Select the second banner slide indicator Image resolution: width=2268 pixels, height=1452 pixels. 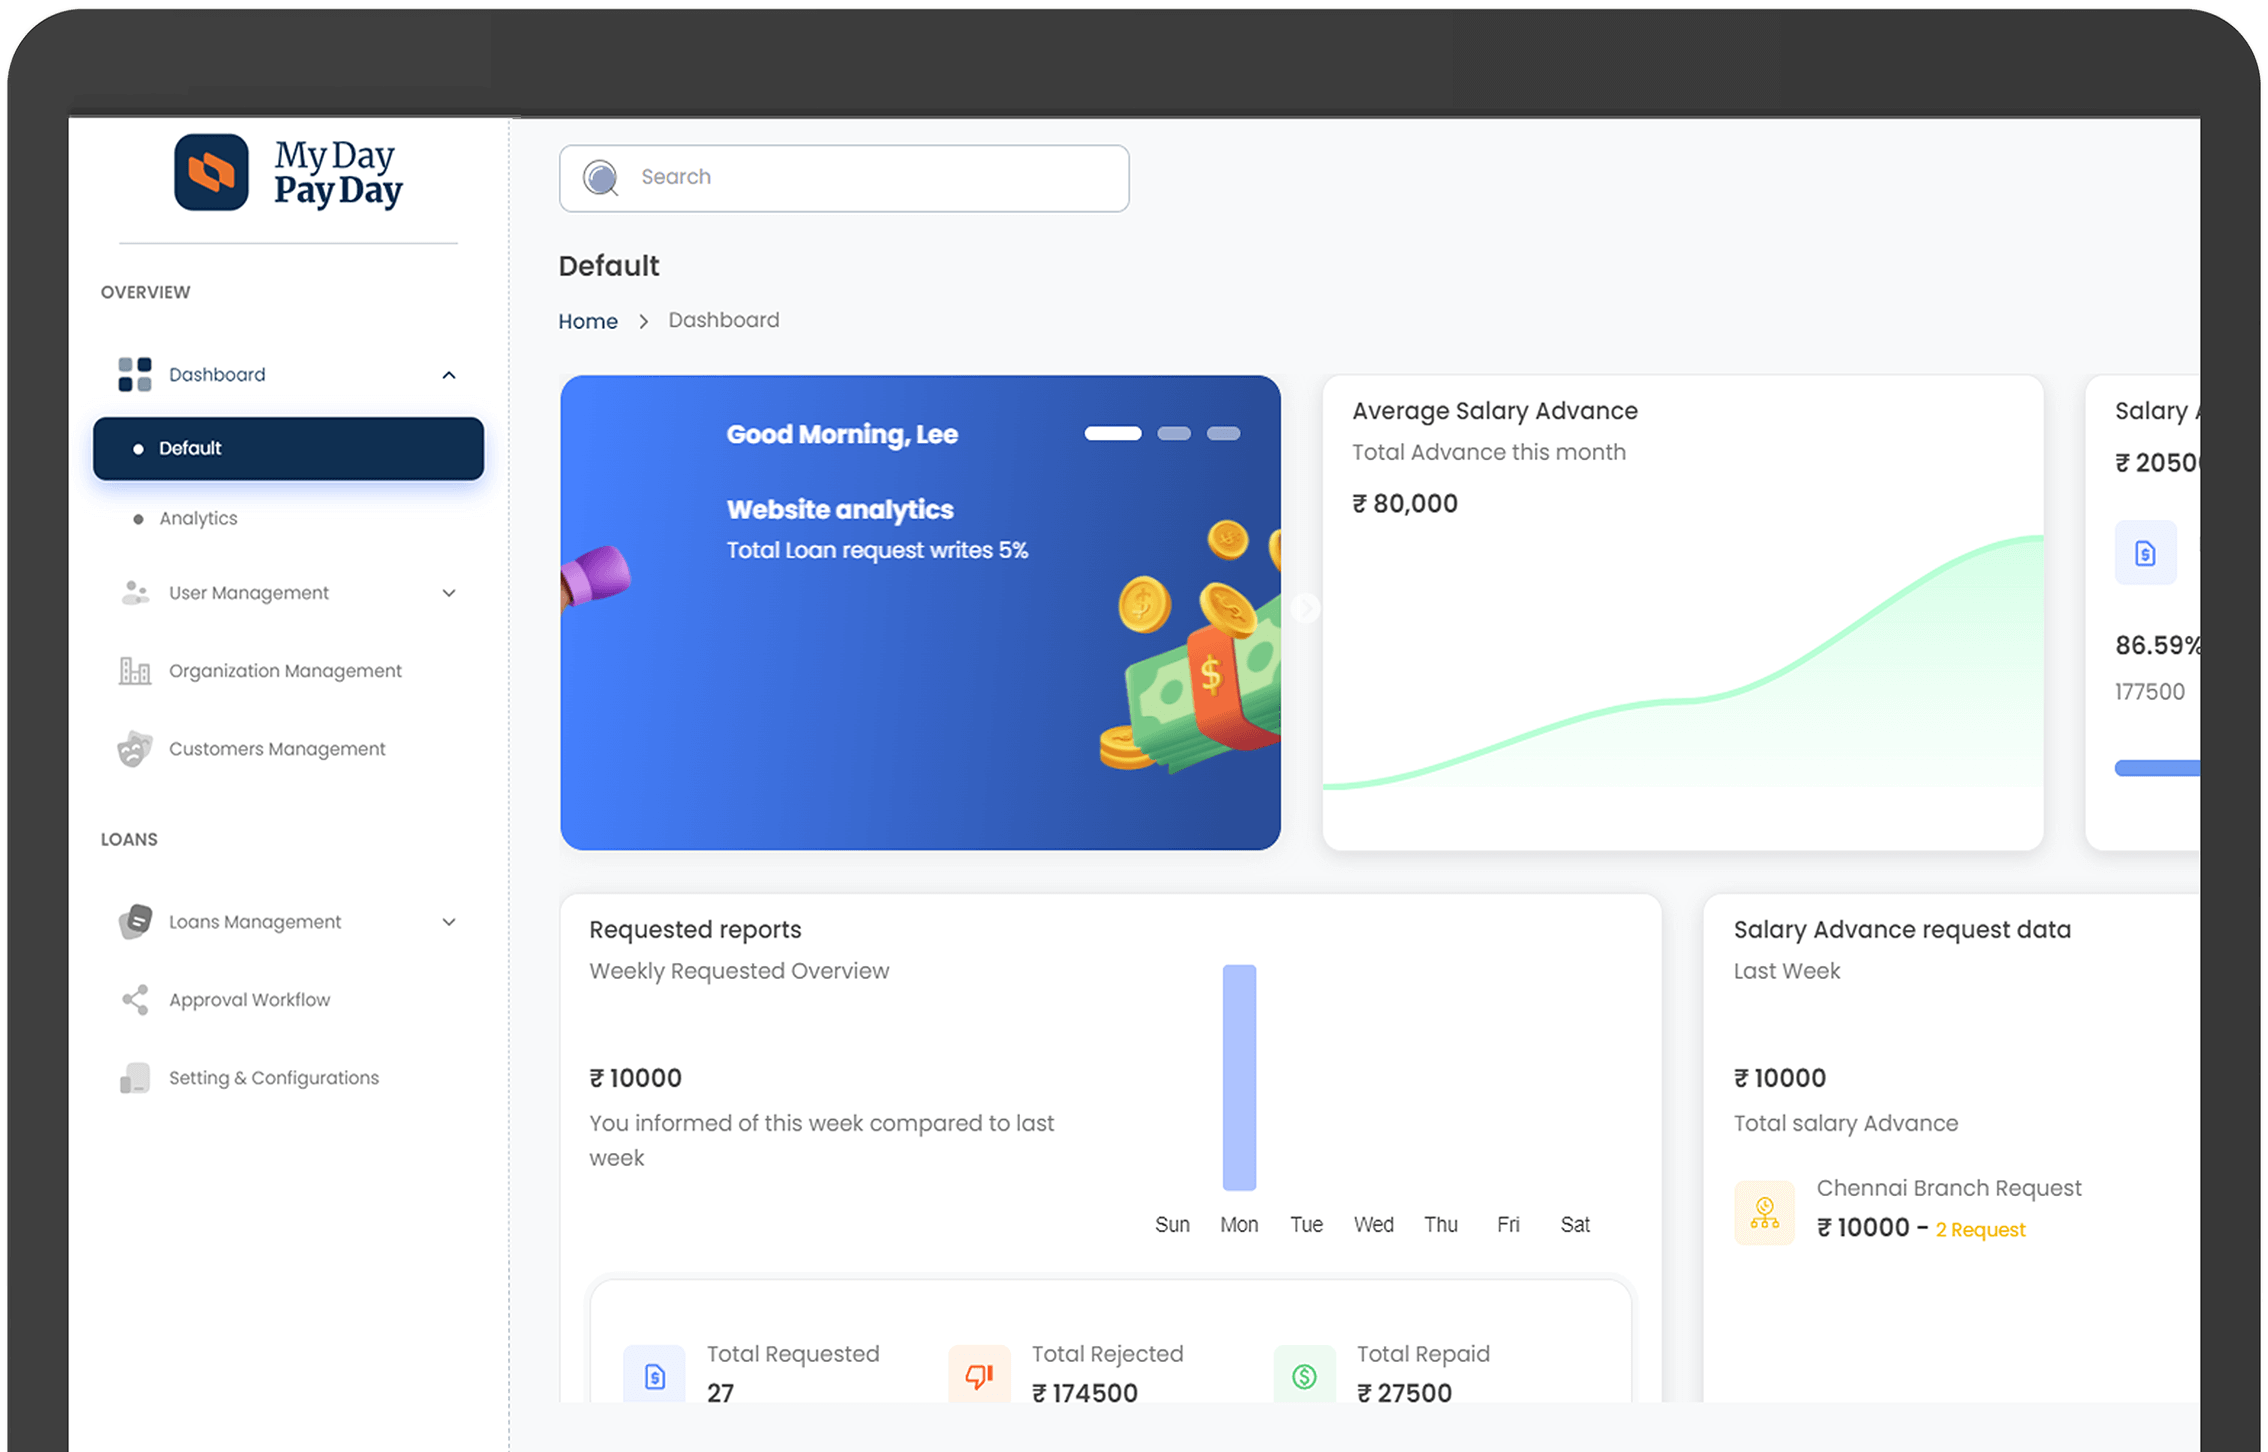(1174, 434)
